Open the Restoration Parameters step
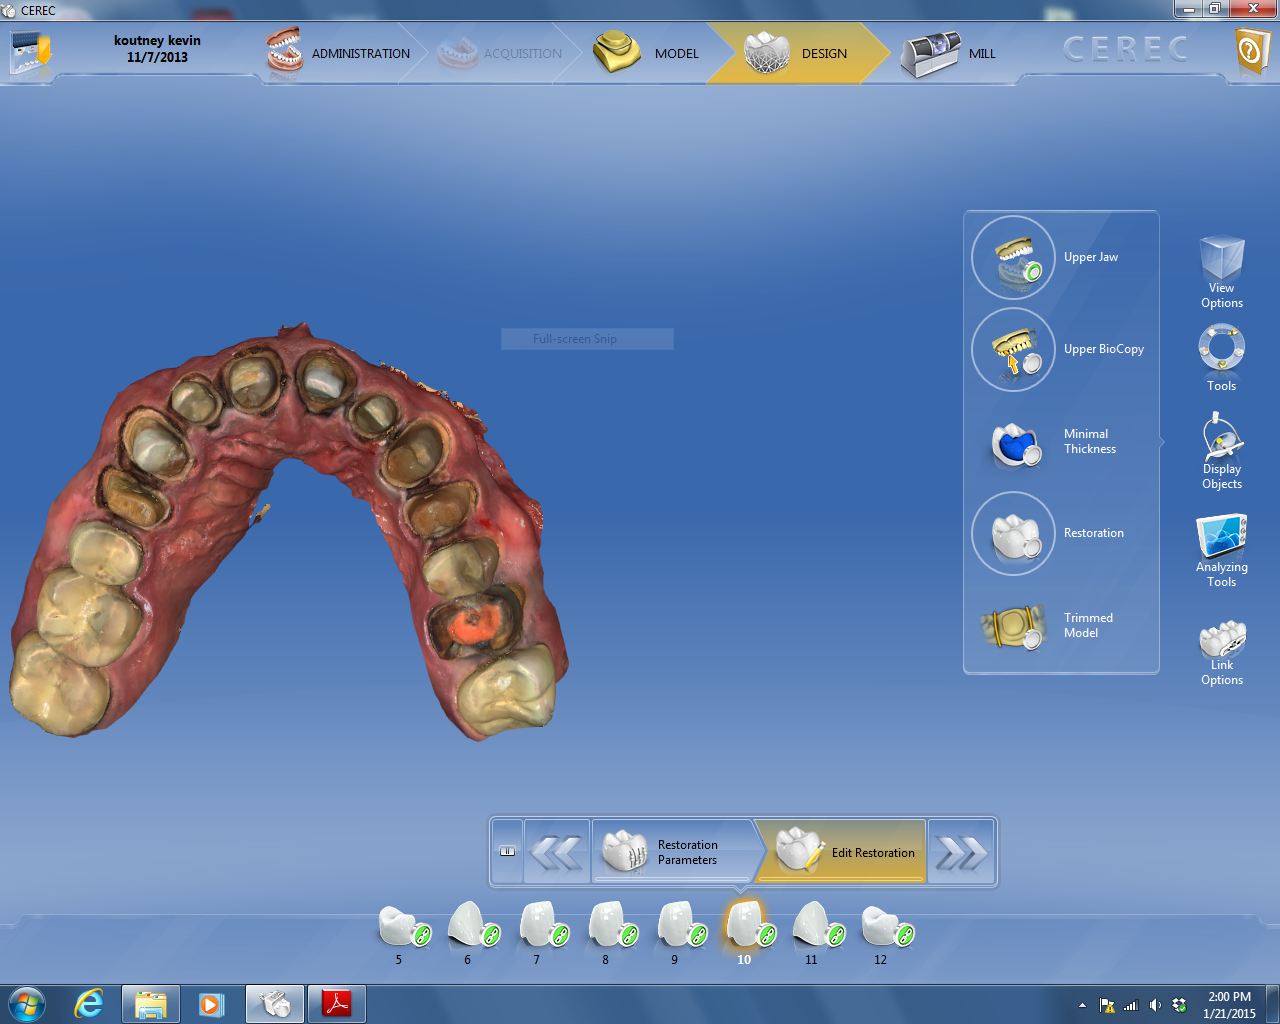 674,852
